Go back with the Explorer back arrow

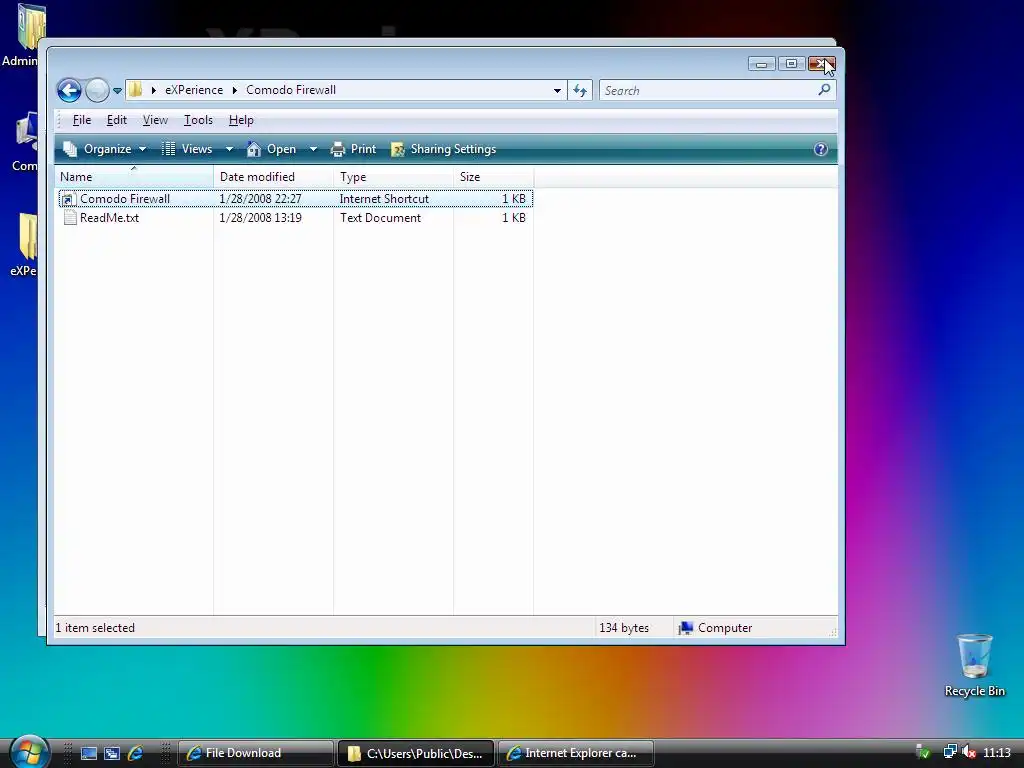click(x=69, y=90)
